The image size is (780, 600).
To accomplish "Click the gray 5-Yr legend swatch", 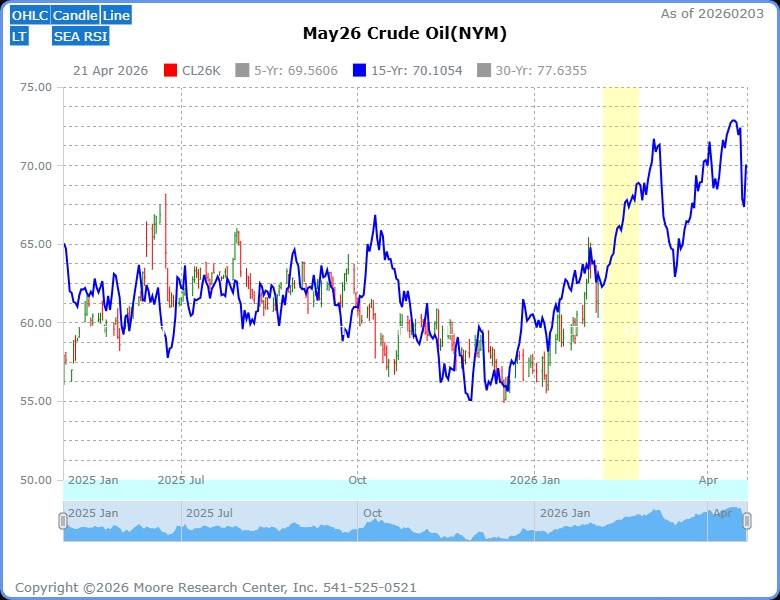I will click(242, 71).
